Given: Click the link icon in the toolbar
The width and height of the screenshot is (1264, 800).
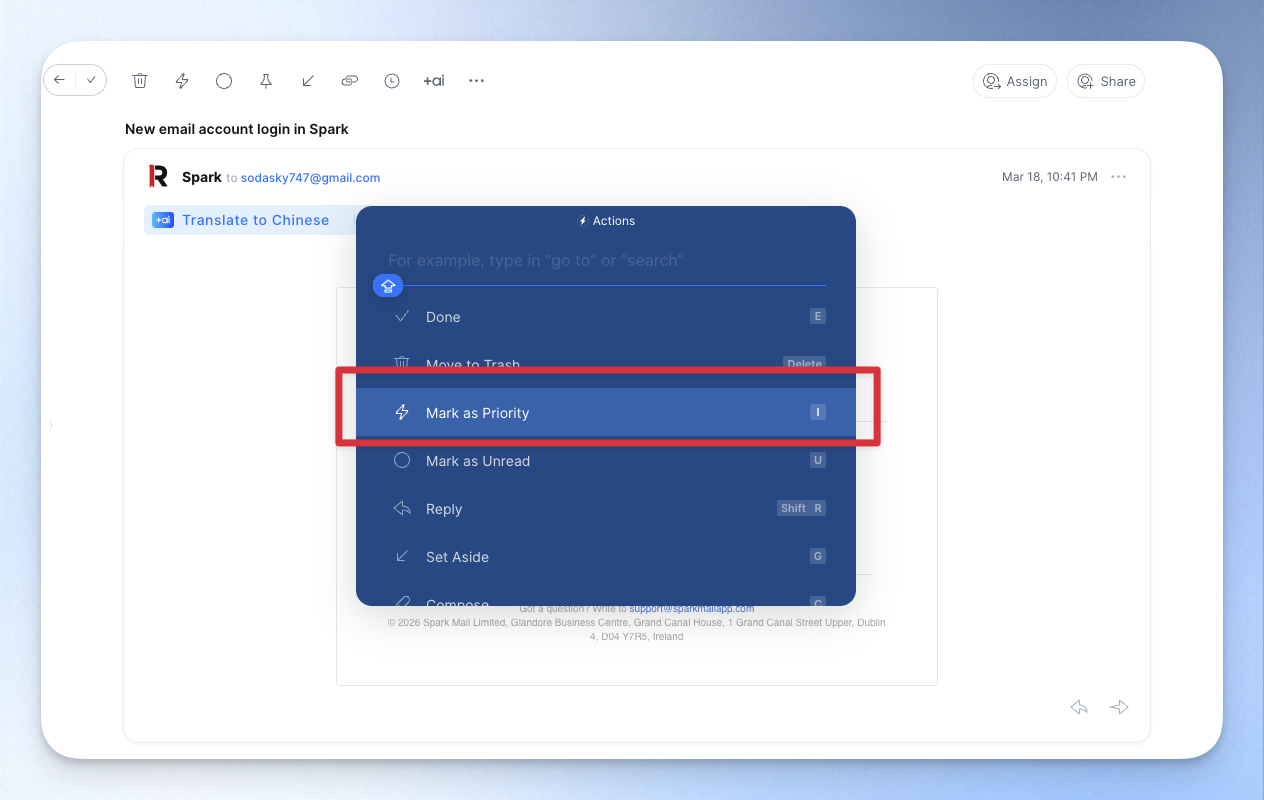Looking at the screenshot, I should [x=350, y=81].
